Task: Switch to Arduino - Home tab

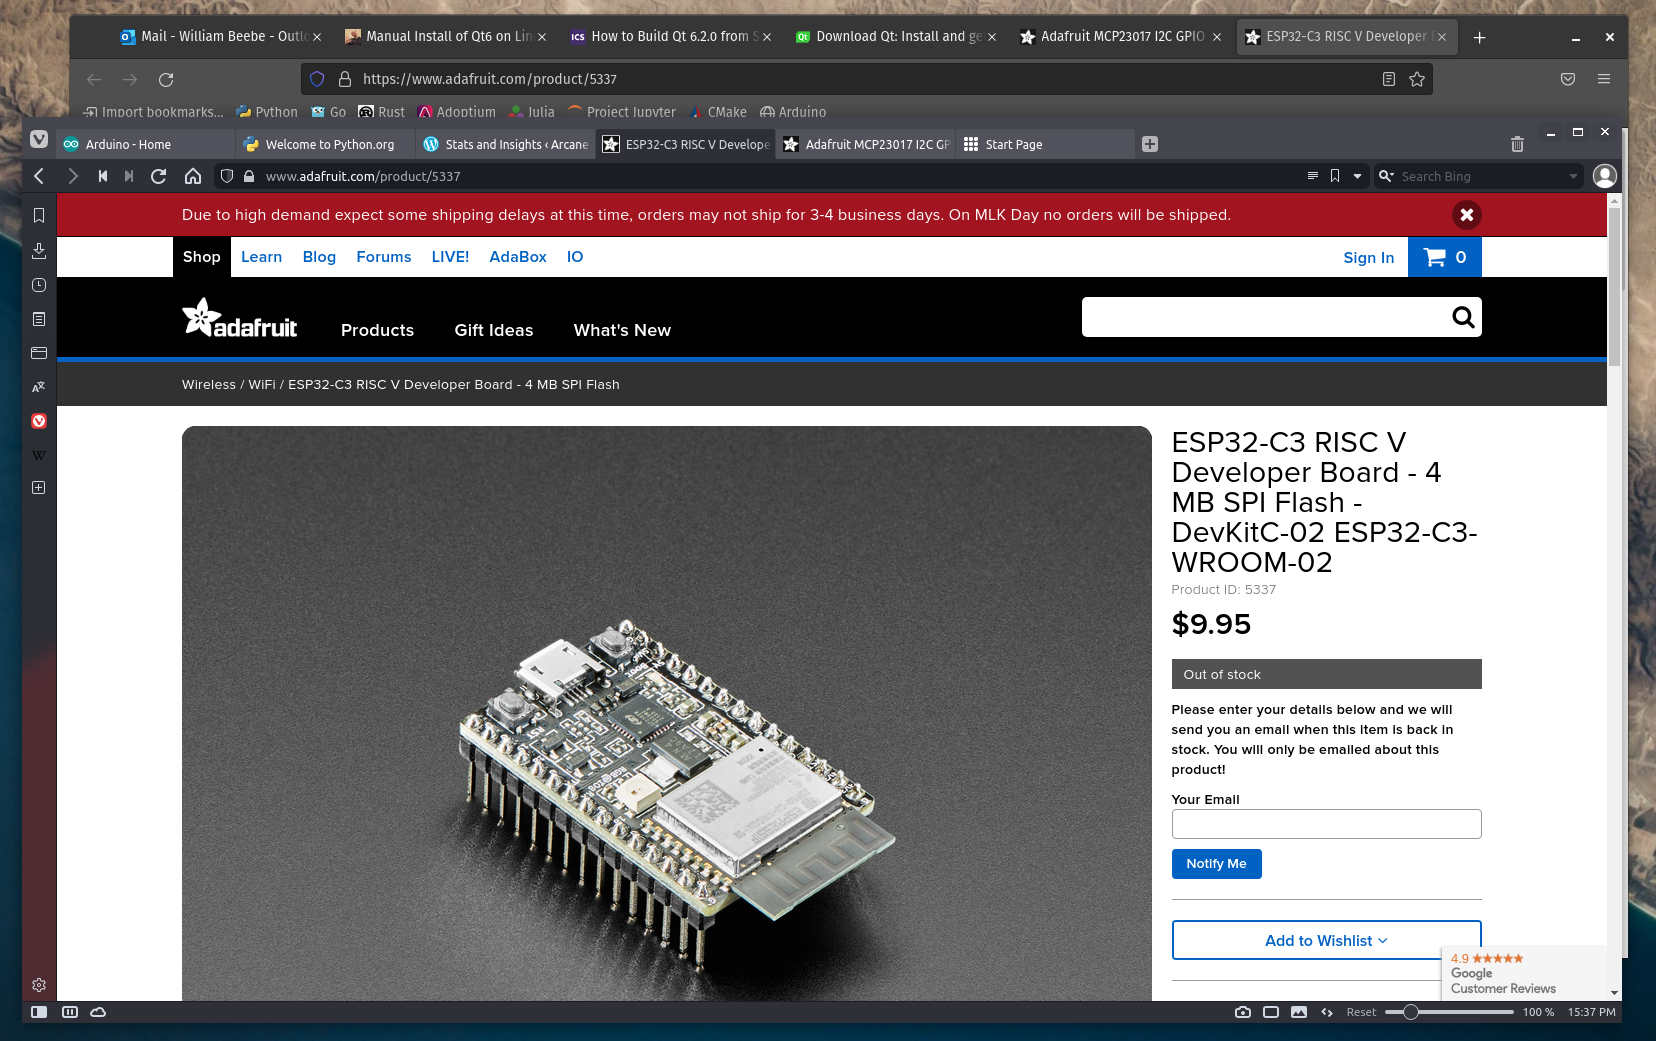Action: pyautogui.click(x=145, y=144)
